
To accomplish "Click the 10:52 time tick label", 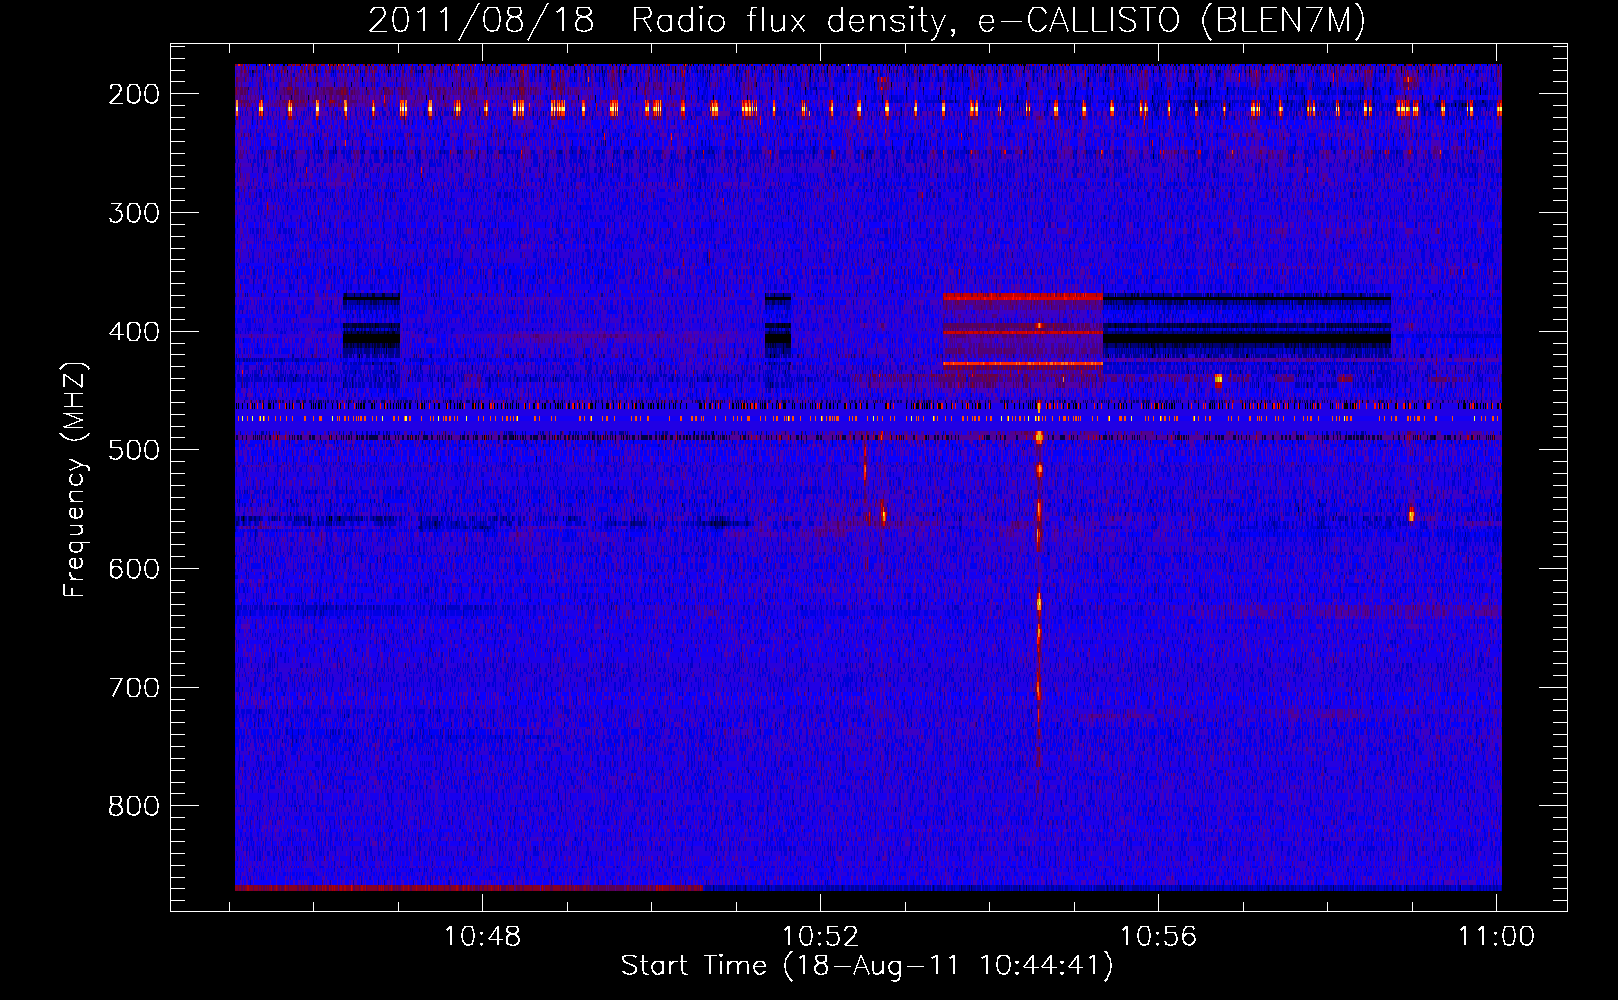I will (821, 937).
